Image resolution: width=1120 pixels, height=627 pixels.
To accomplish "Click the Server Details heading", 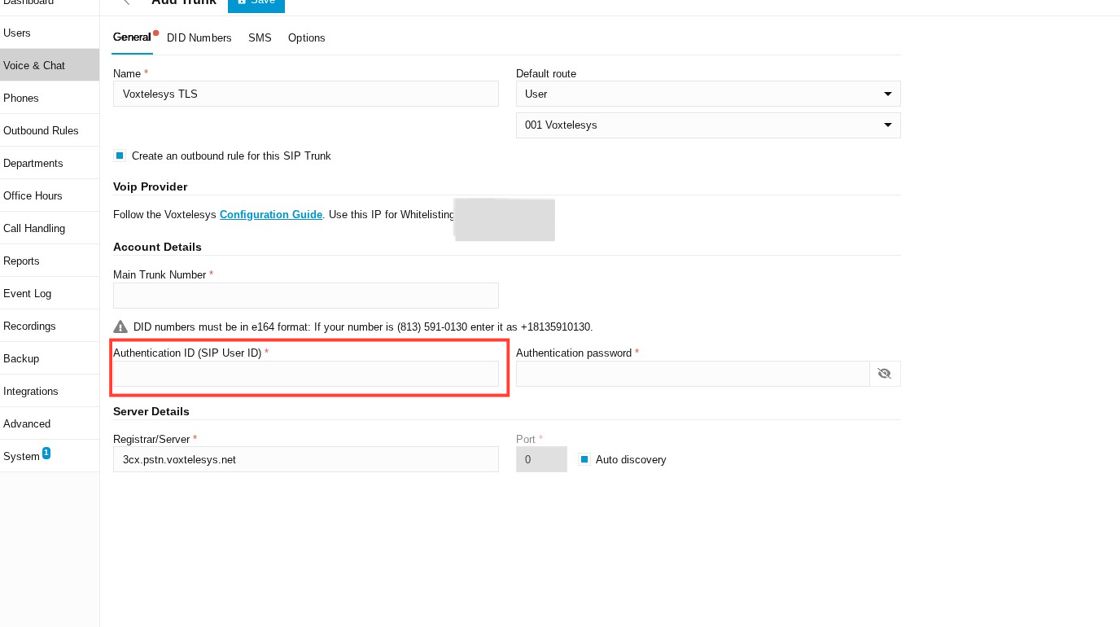I will (151, 411).
